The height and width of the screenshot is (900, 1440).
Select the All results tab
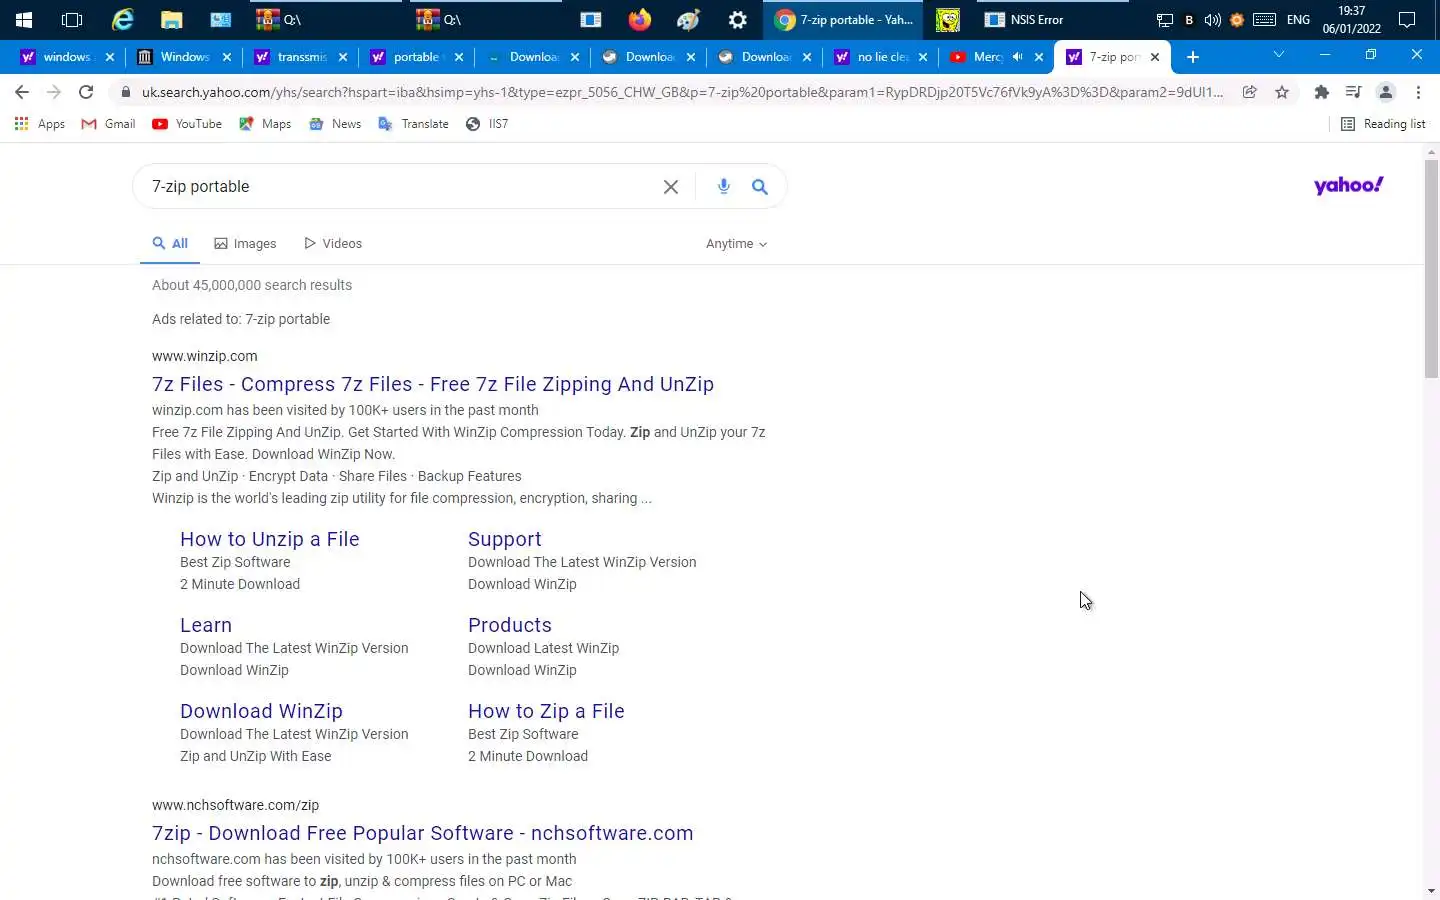click(x=170, y=244)
